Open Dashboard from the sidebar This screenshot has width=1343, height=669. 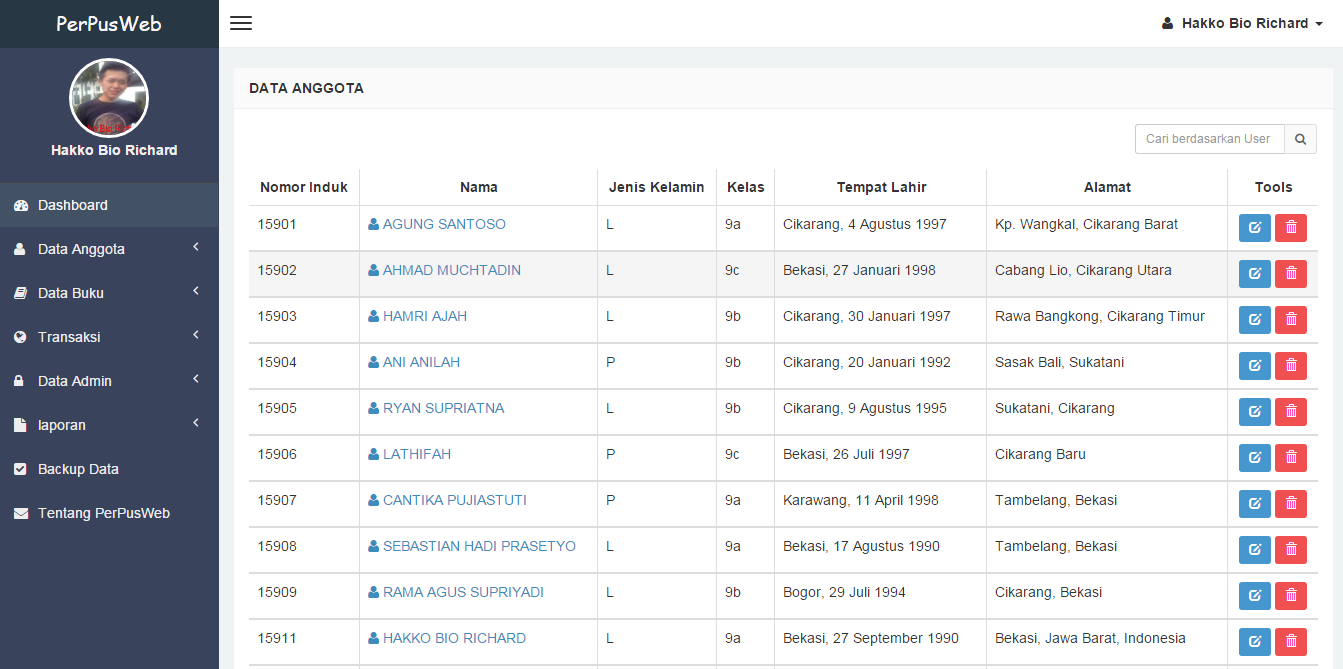pos(109,205)
